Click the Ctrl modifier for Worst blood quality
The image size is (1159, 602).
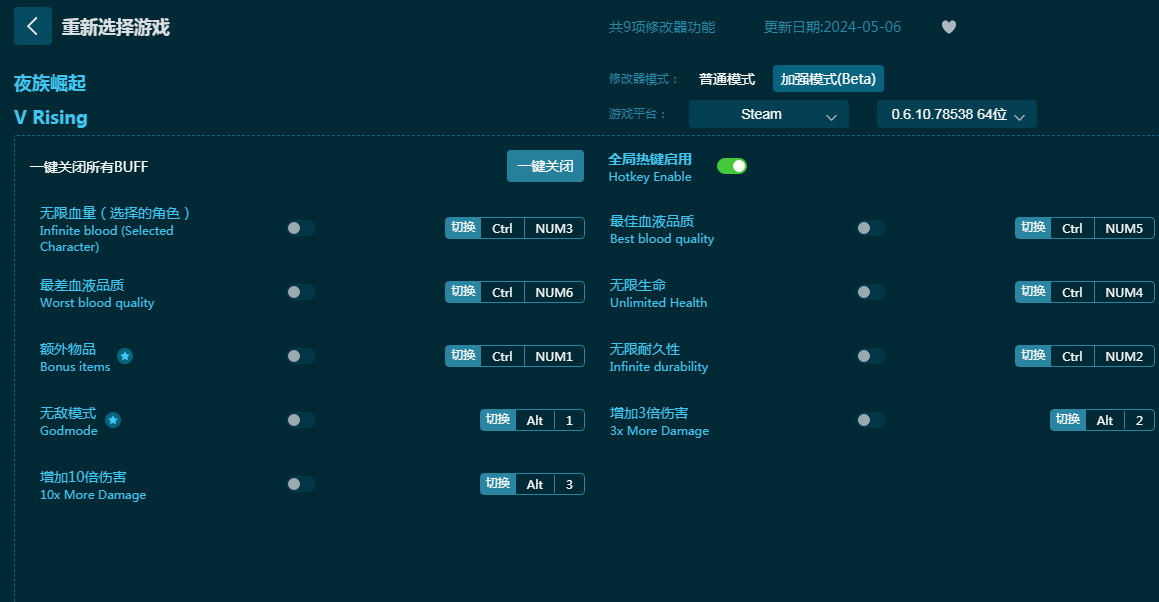click(x=503, y=292)
